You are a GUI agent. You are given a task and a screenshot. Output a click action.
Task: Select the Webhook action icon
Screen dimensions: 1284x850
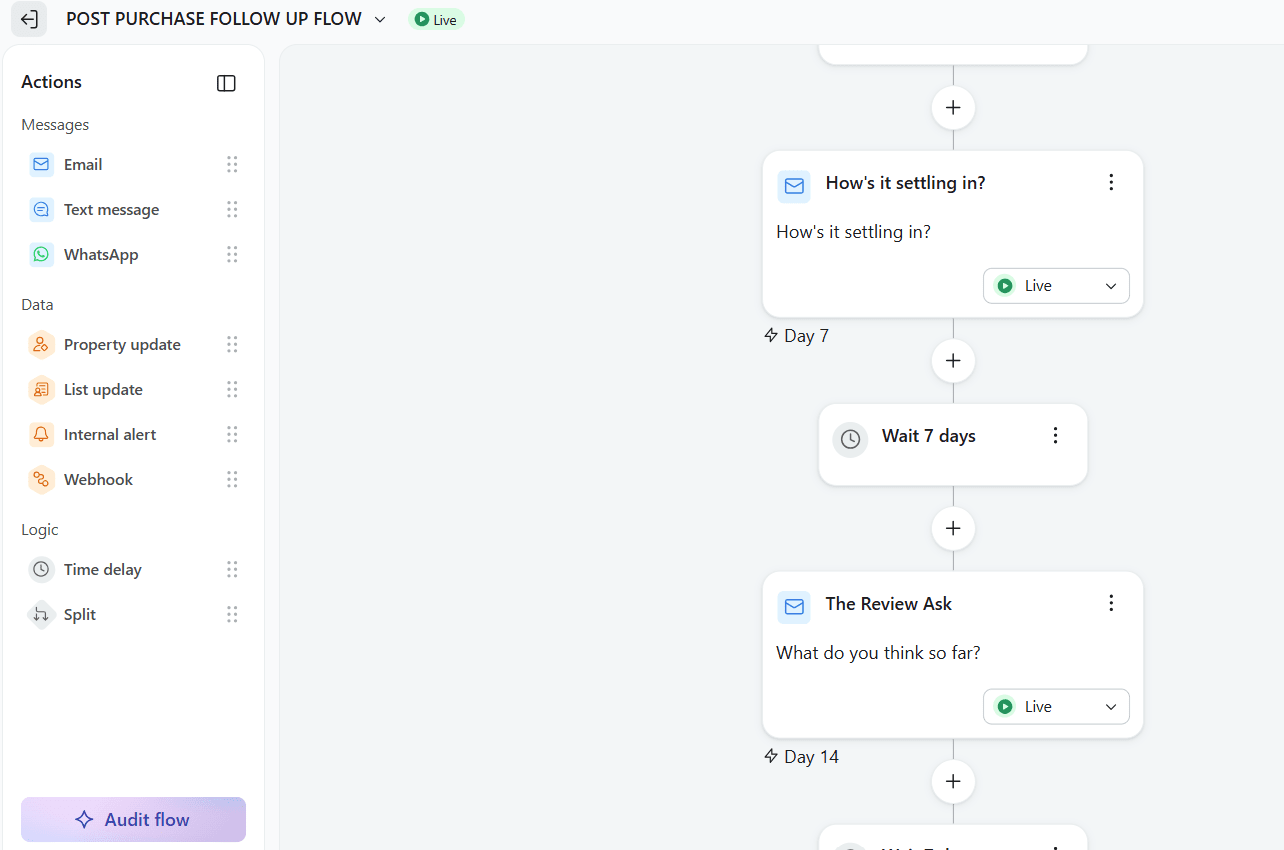click(41, 479)
